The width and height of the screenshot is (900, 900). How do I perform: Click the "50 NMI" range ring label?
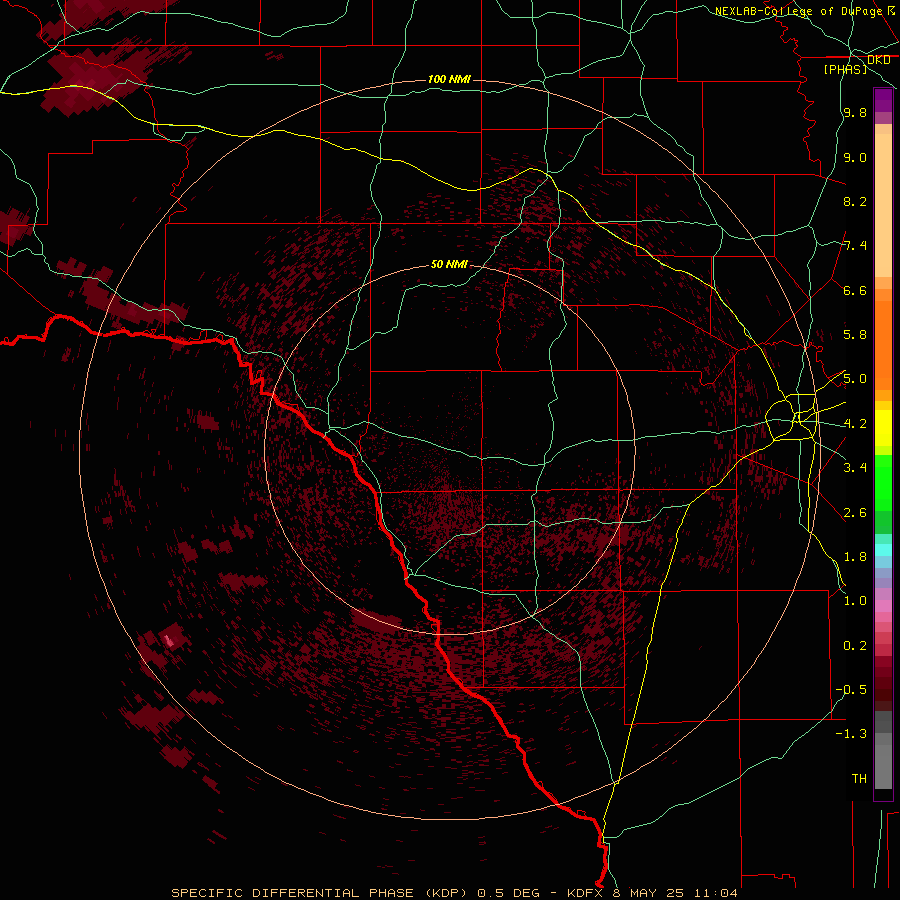pyautogui.click(x=449, y=265)
